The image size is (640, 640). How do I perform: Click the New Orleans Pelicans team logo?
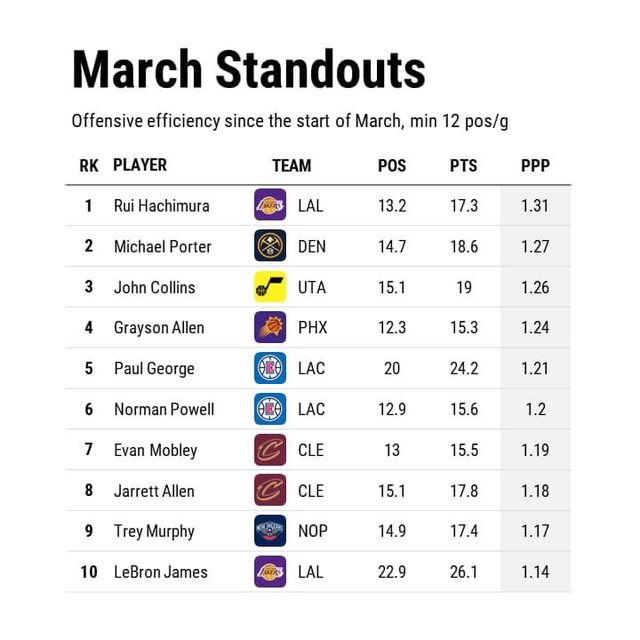[x=270, y=531]
